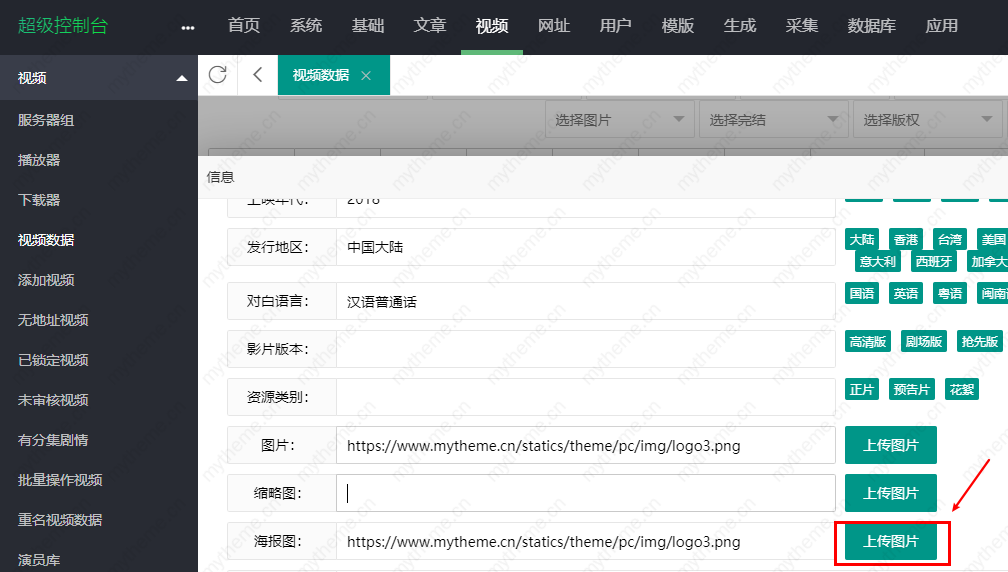The width and height of the screenshot is (1008, 572).
Task: Click the 影片版本 text field
Action: pyautogui.click(x=585, y=349)
